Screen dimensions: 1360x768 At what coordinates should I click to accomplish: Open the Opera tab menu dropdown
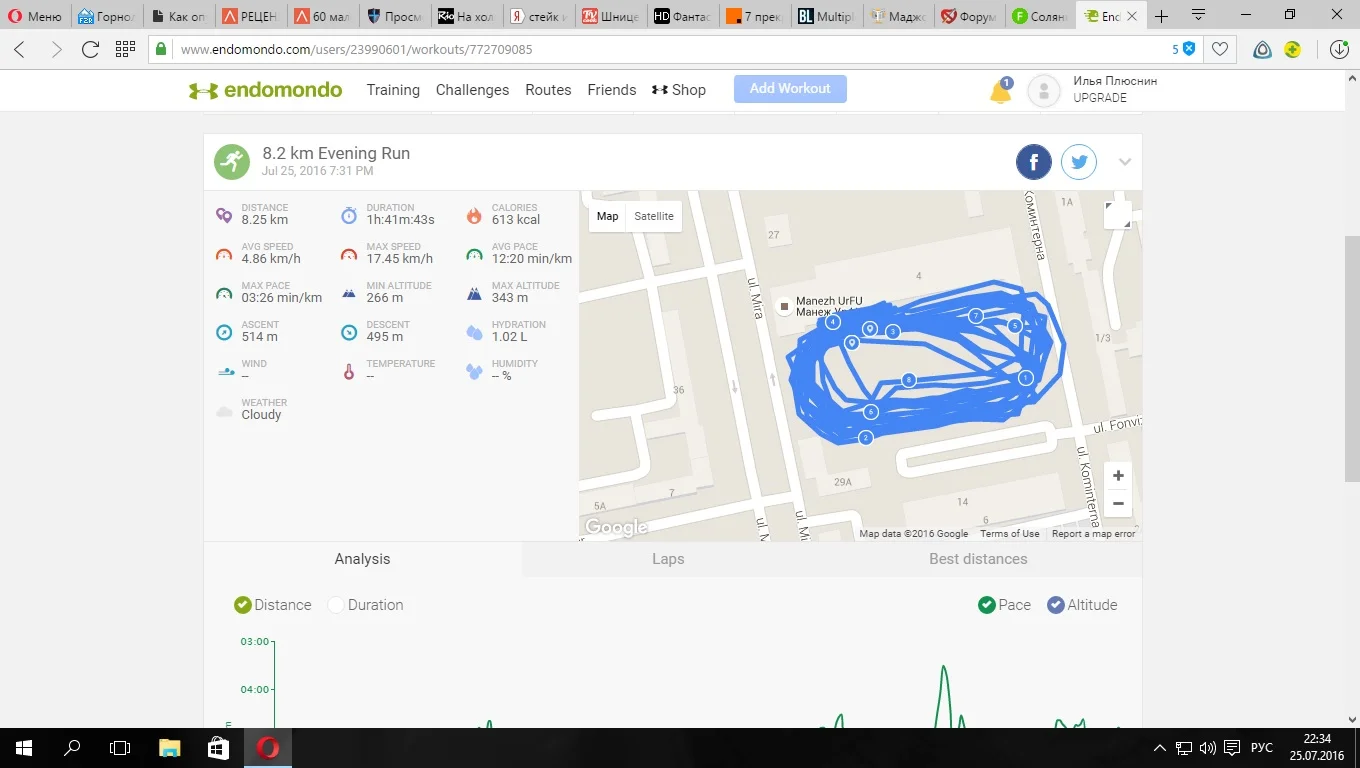(x=1199, y=16)
